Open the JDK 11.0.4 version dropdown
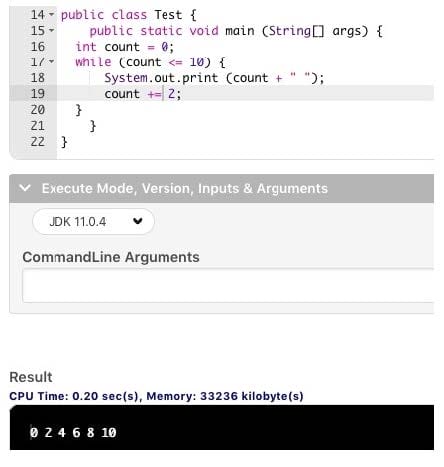 pyautogui.click(x=93, y=221)
